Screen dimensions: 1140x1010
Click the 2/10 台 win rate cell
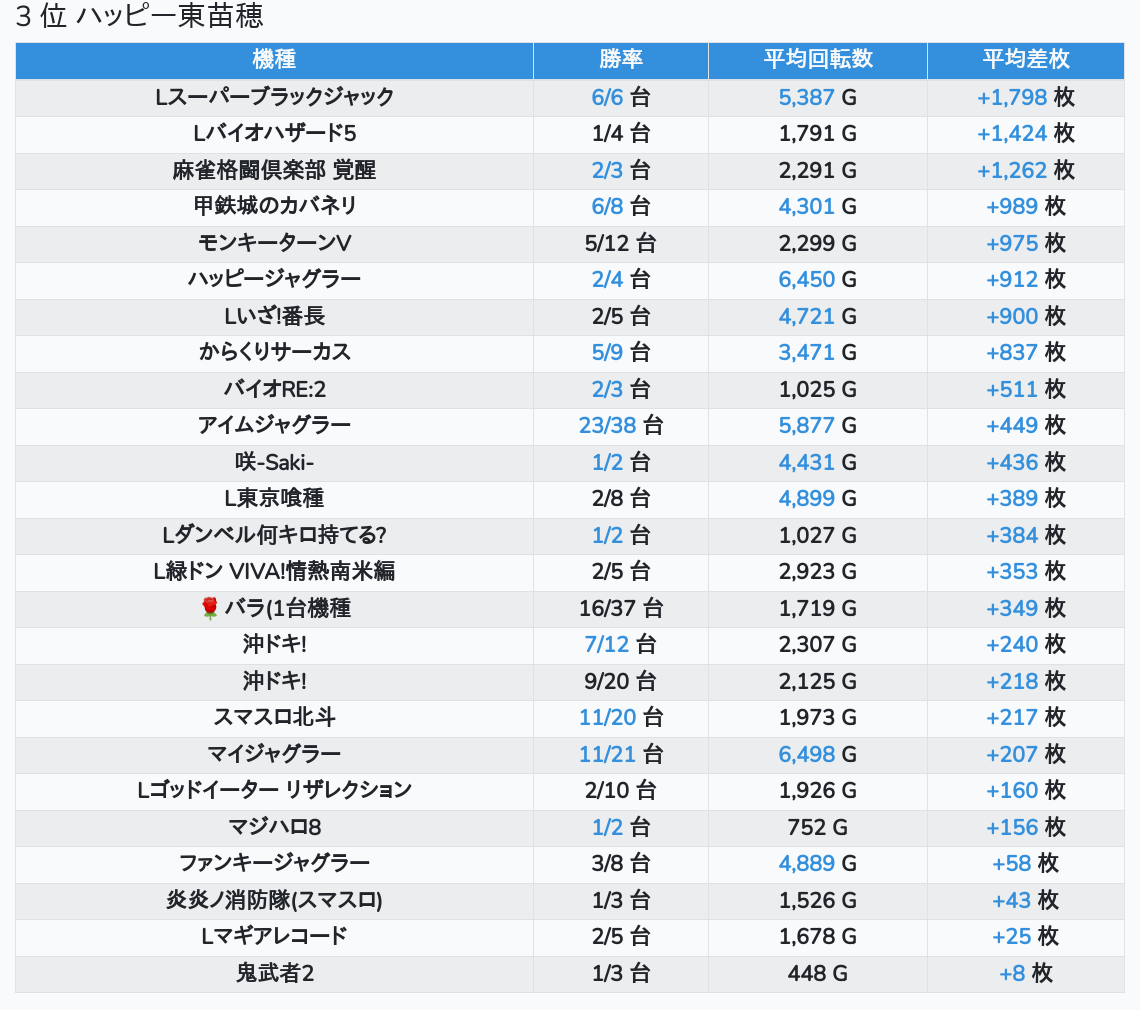(621, 790)
